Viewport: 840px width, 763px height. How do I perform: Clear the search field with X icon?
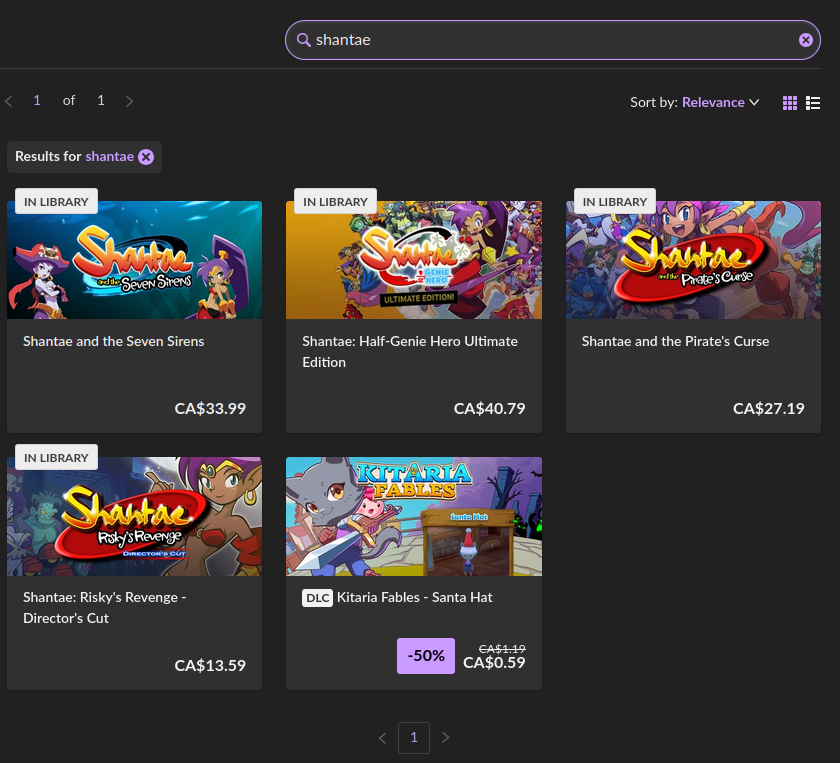click(805, 40)
